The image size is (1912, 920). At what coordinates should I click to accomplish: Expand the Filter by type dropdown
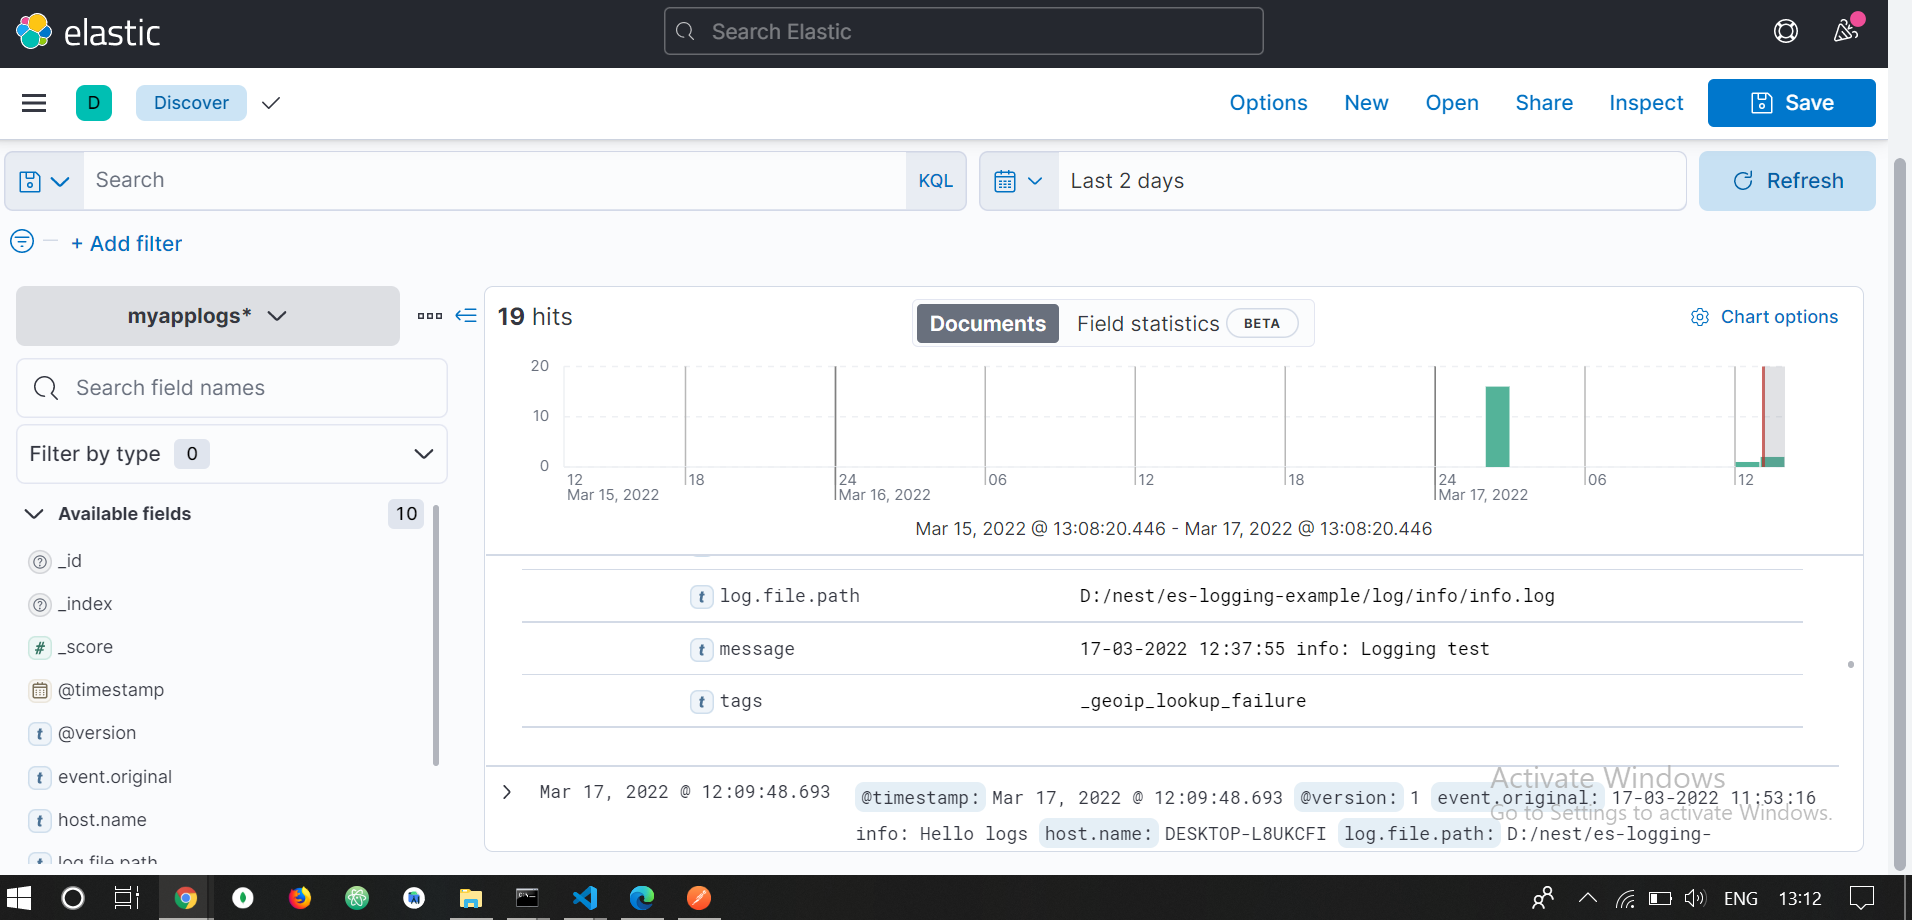tap(232, 454)
